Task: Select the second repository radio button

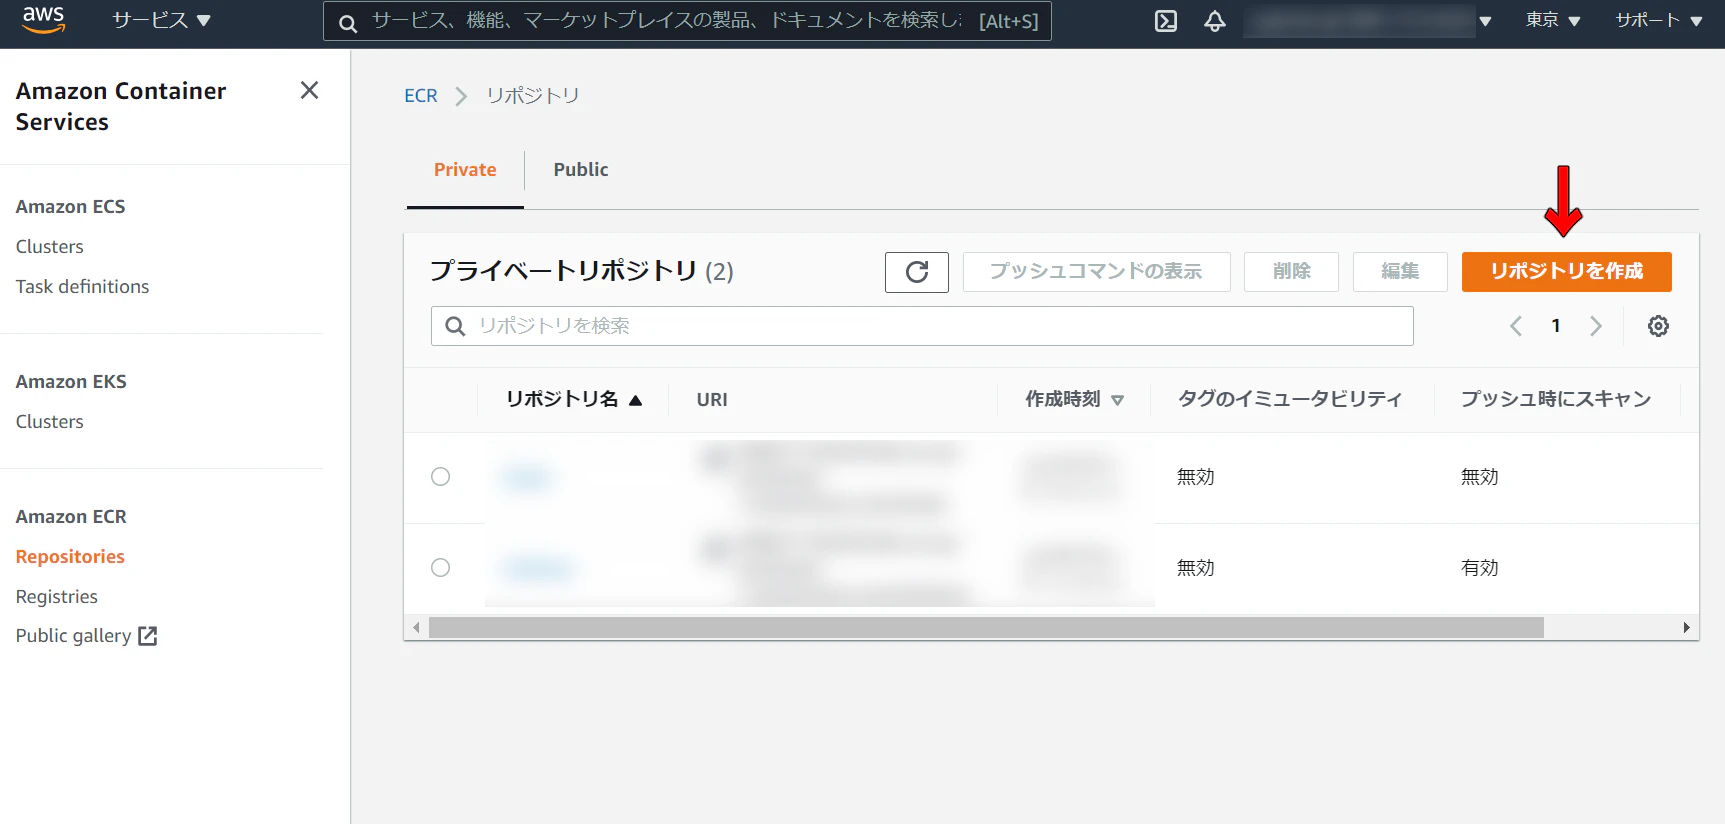Action: coord(440,568)
